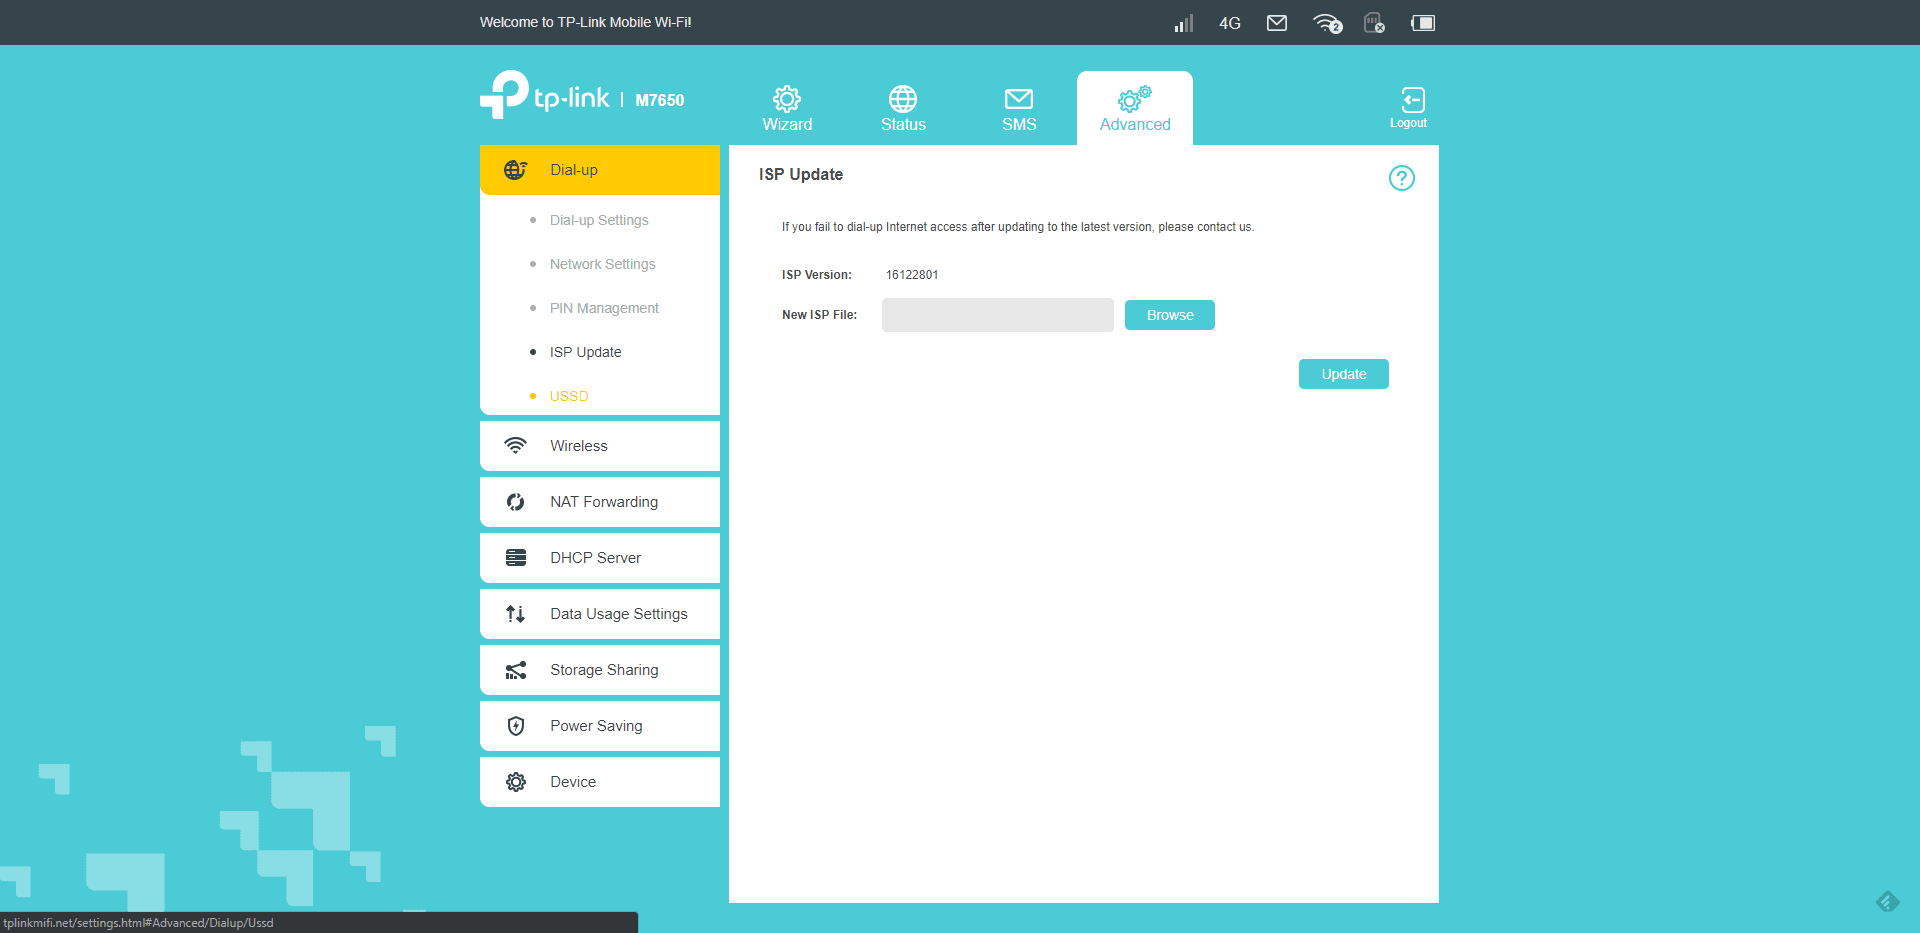Open the unread messages envelope in status bar
Screen dimensions: 1920x933
[x=1277, y=23]
